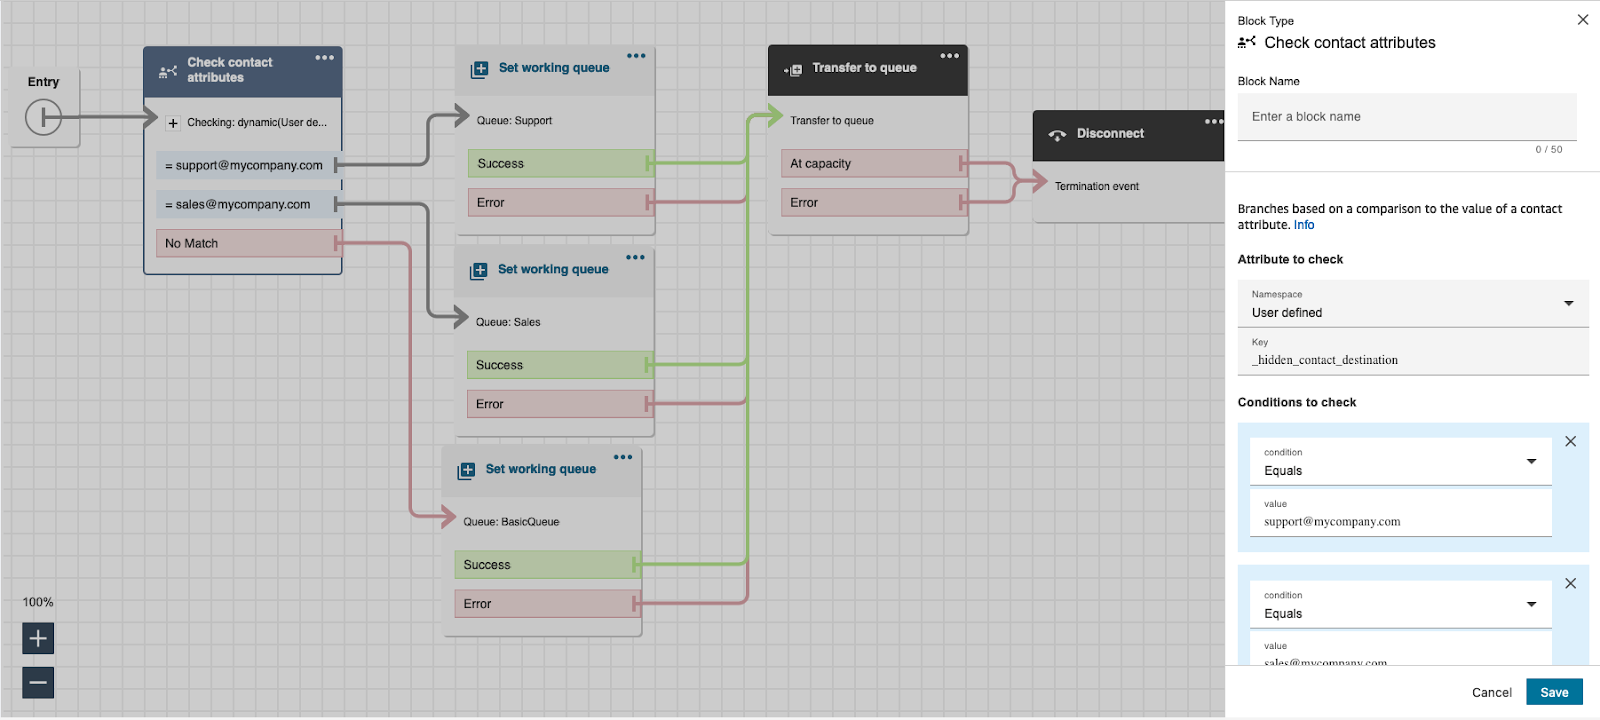The height and width of the screenshot is (720, 1600).
Task: Click the Save button
Action: [1553, 692]
